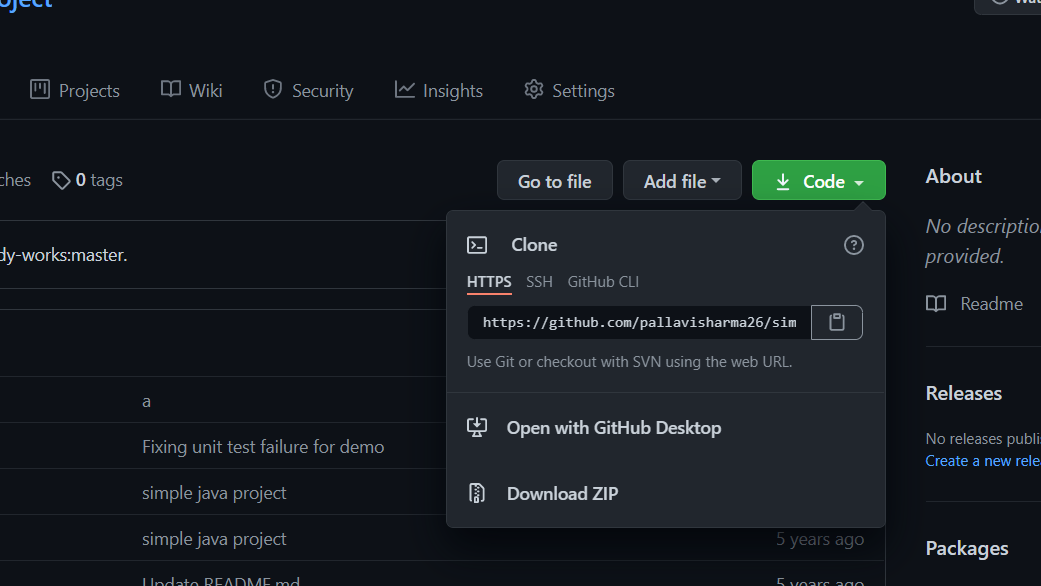Open the Security tab
The height and width of the screenshot is (586, 1041).
click(x=308, y=91)
